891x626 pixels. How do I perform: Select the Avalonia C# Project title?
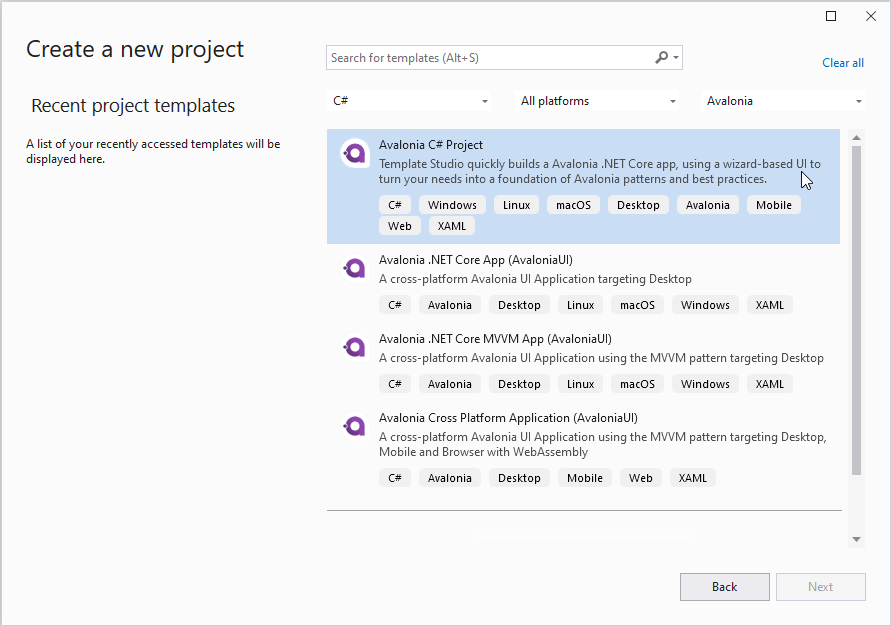click(x=431, y=145)
